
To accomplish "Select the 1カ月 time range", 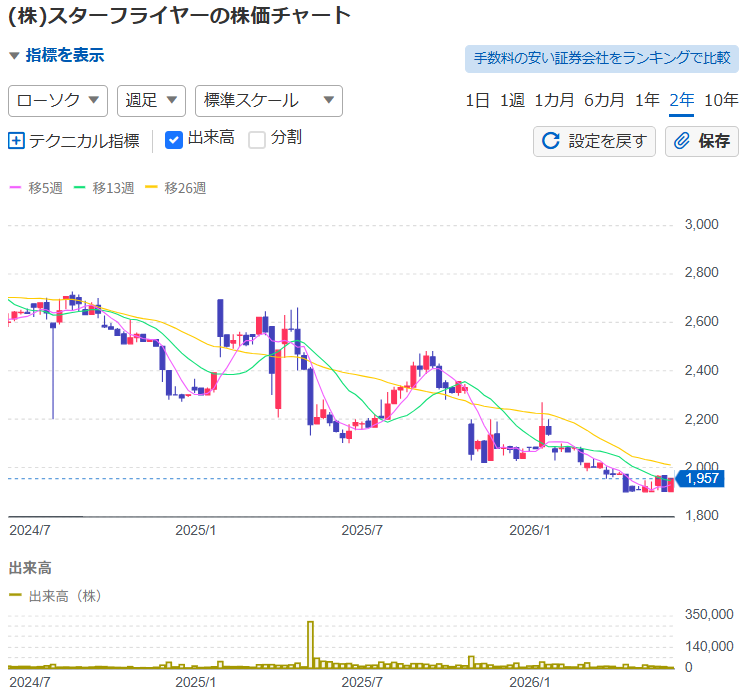I will tap(554, 100).
